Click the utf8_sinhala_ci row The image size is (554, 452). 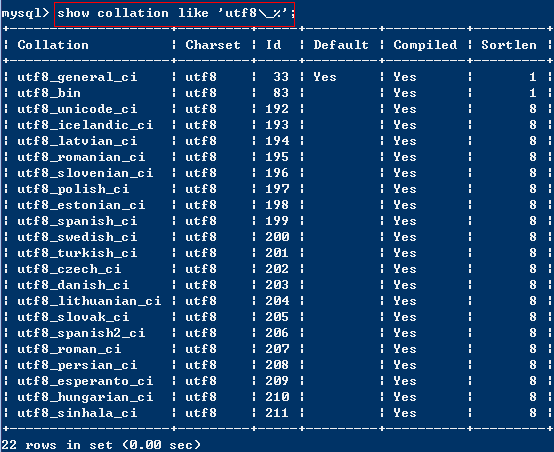pyautogui.click(x=277, y=413)
